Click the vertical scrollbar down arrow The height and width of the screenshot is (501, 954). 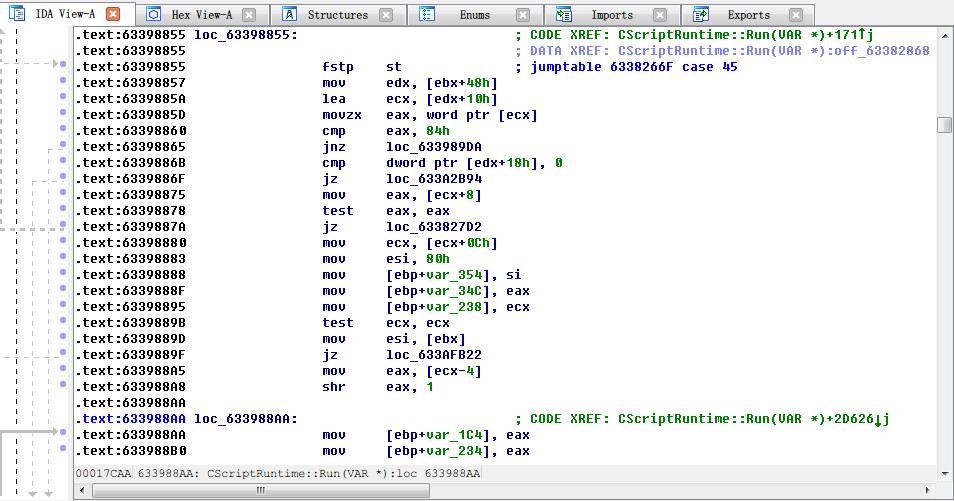(x=944, y=472)
